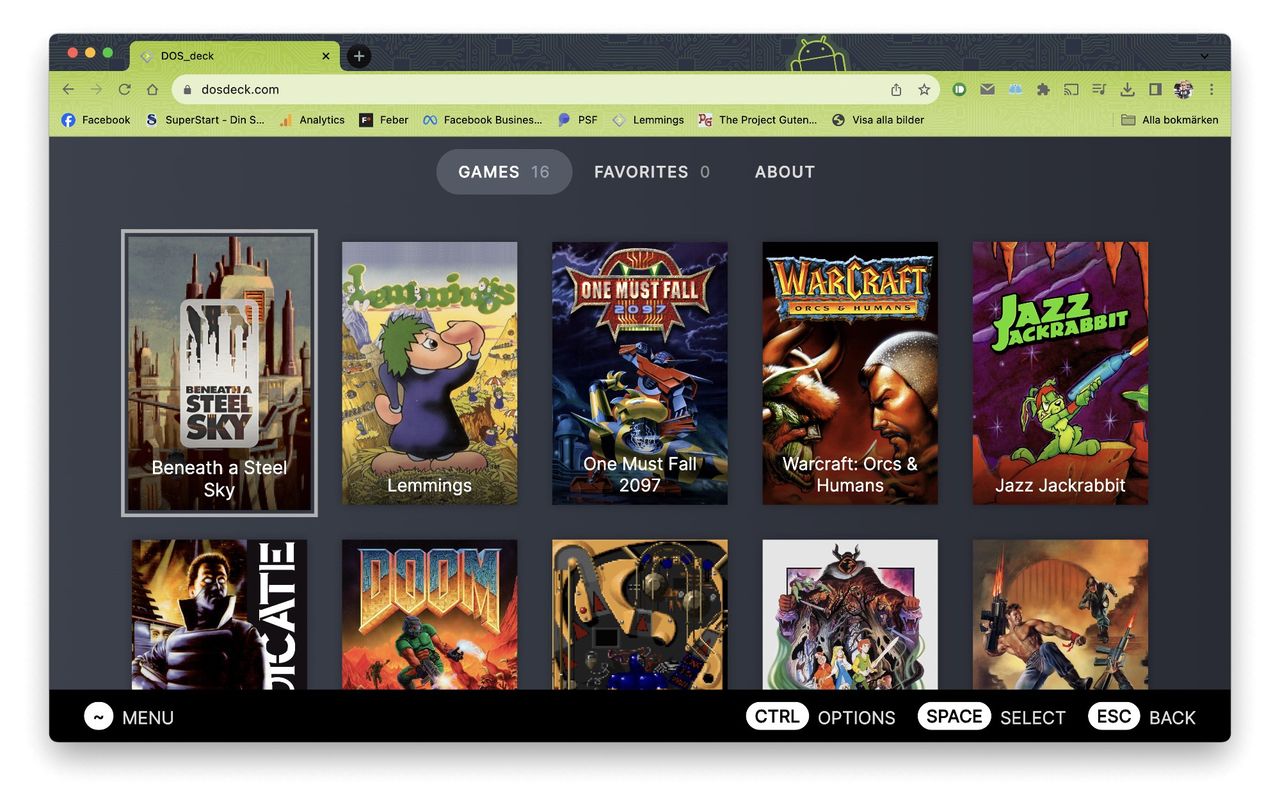The width and height of the screenshot is (1280, 807).
Task: Click the bookmark star icon in address bar
Action: click(x=924, y=89)
